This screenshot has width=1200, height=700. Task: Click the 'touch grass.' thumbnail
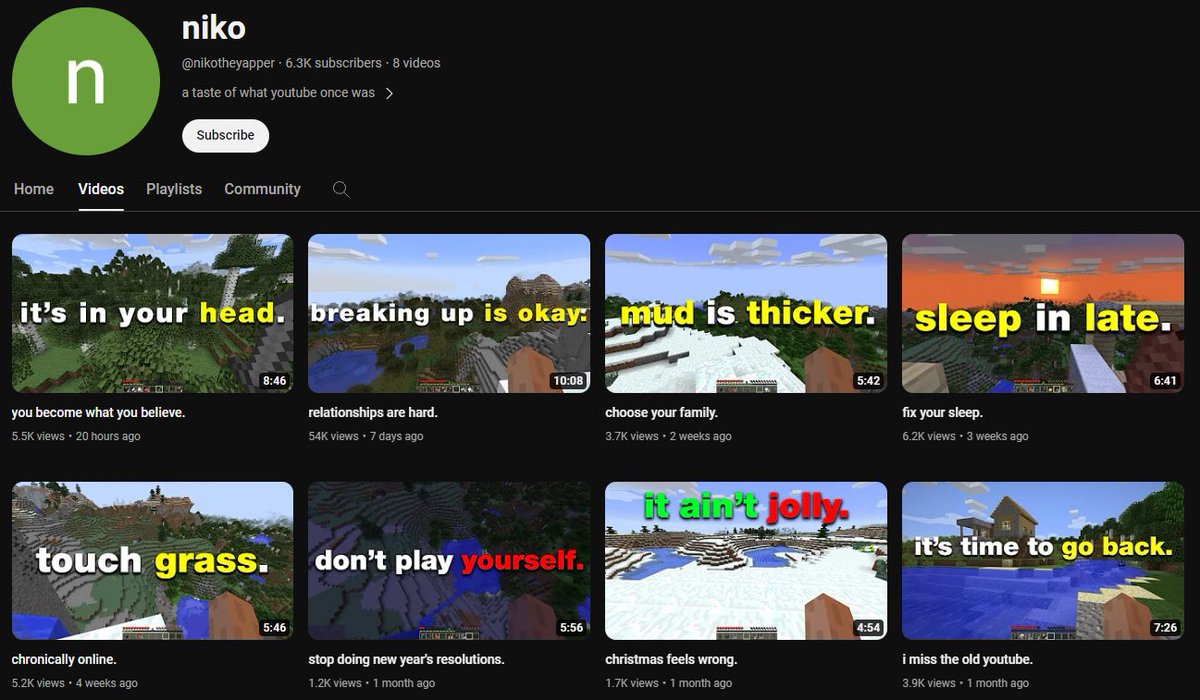(x=151, y=560)
